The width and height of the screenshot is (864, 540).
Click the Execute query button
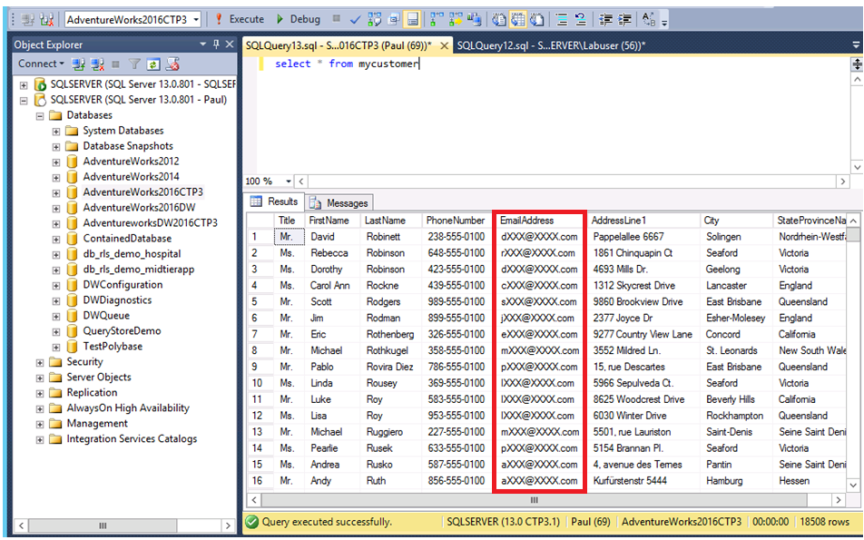239,19
